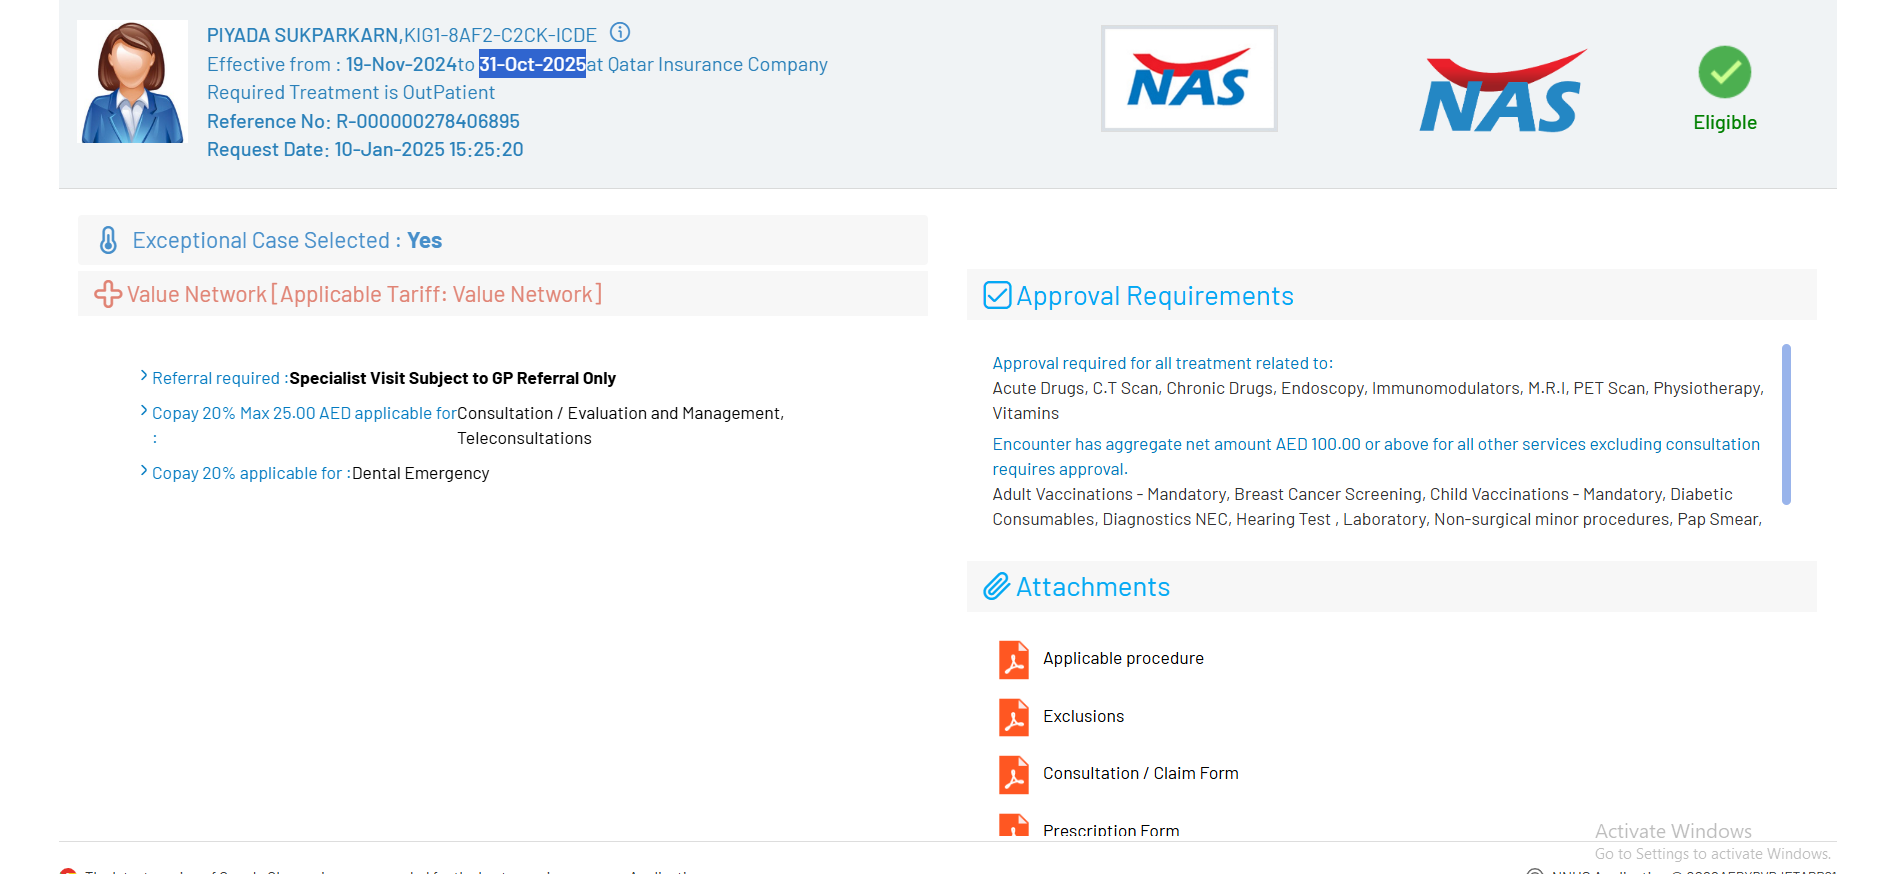Expand the Referral required row chevron
Viewport: 1886px width, 874px height.
click(144, 376)
